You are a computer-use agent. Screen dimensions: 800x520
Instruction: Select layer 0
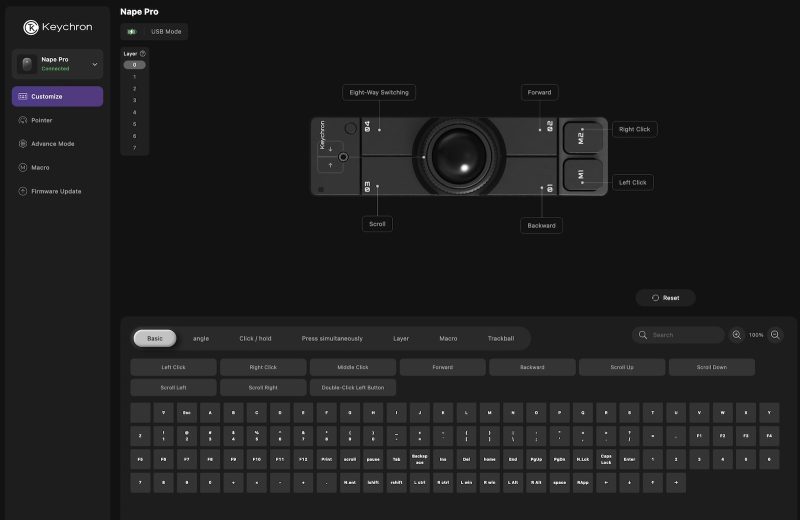(x=135, y=65)
